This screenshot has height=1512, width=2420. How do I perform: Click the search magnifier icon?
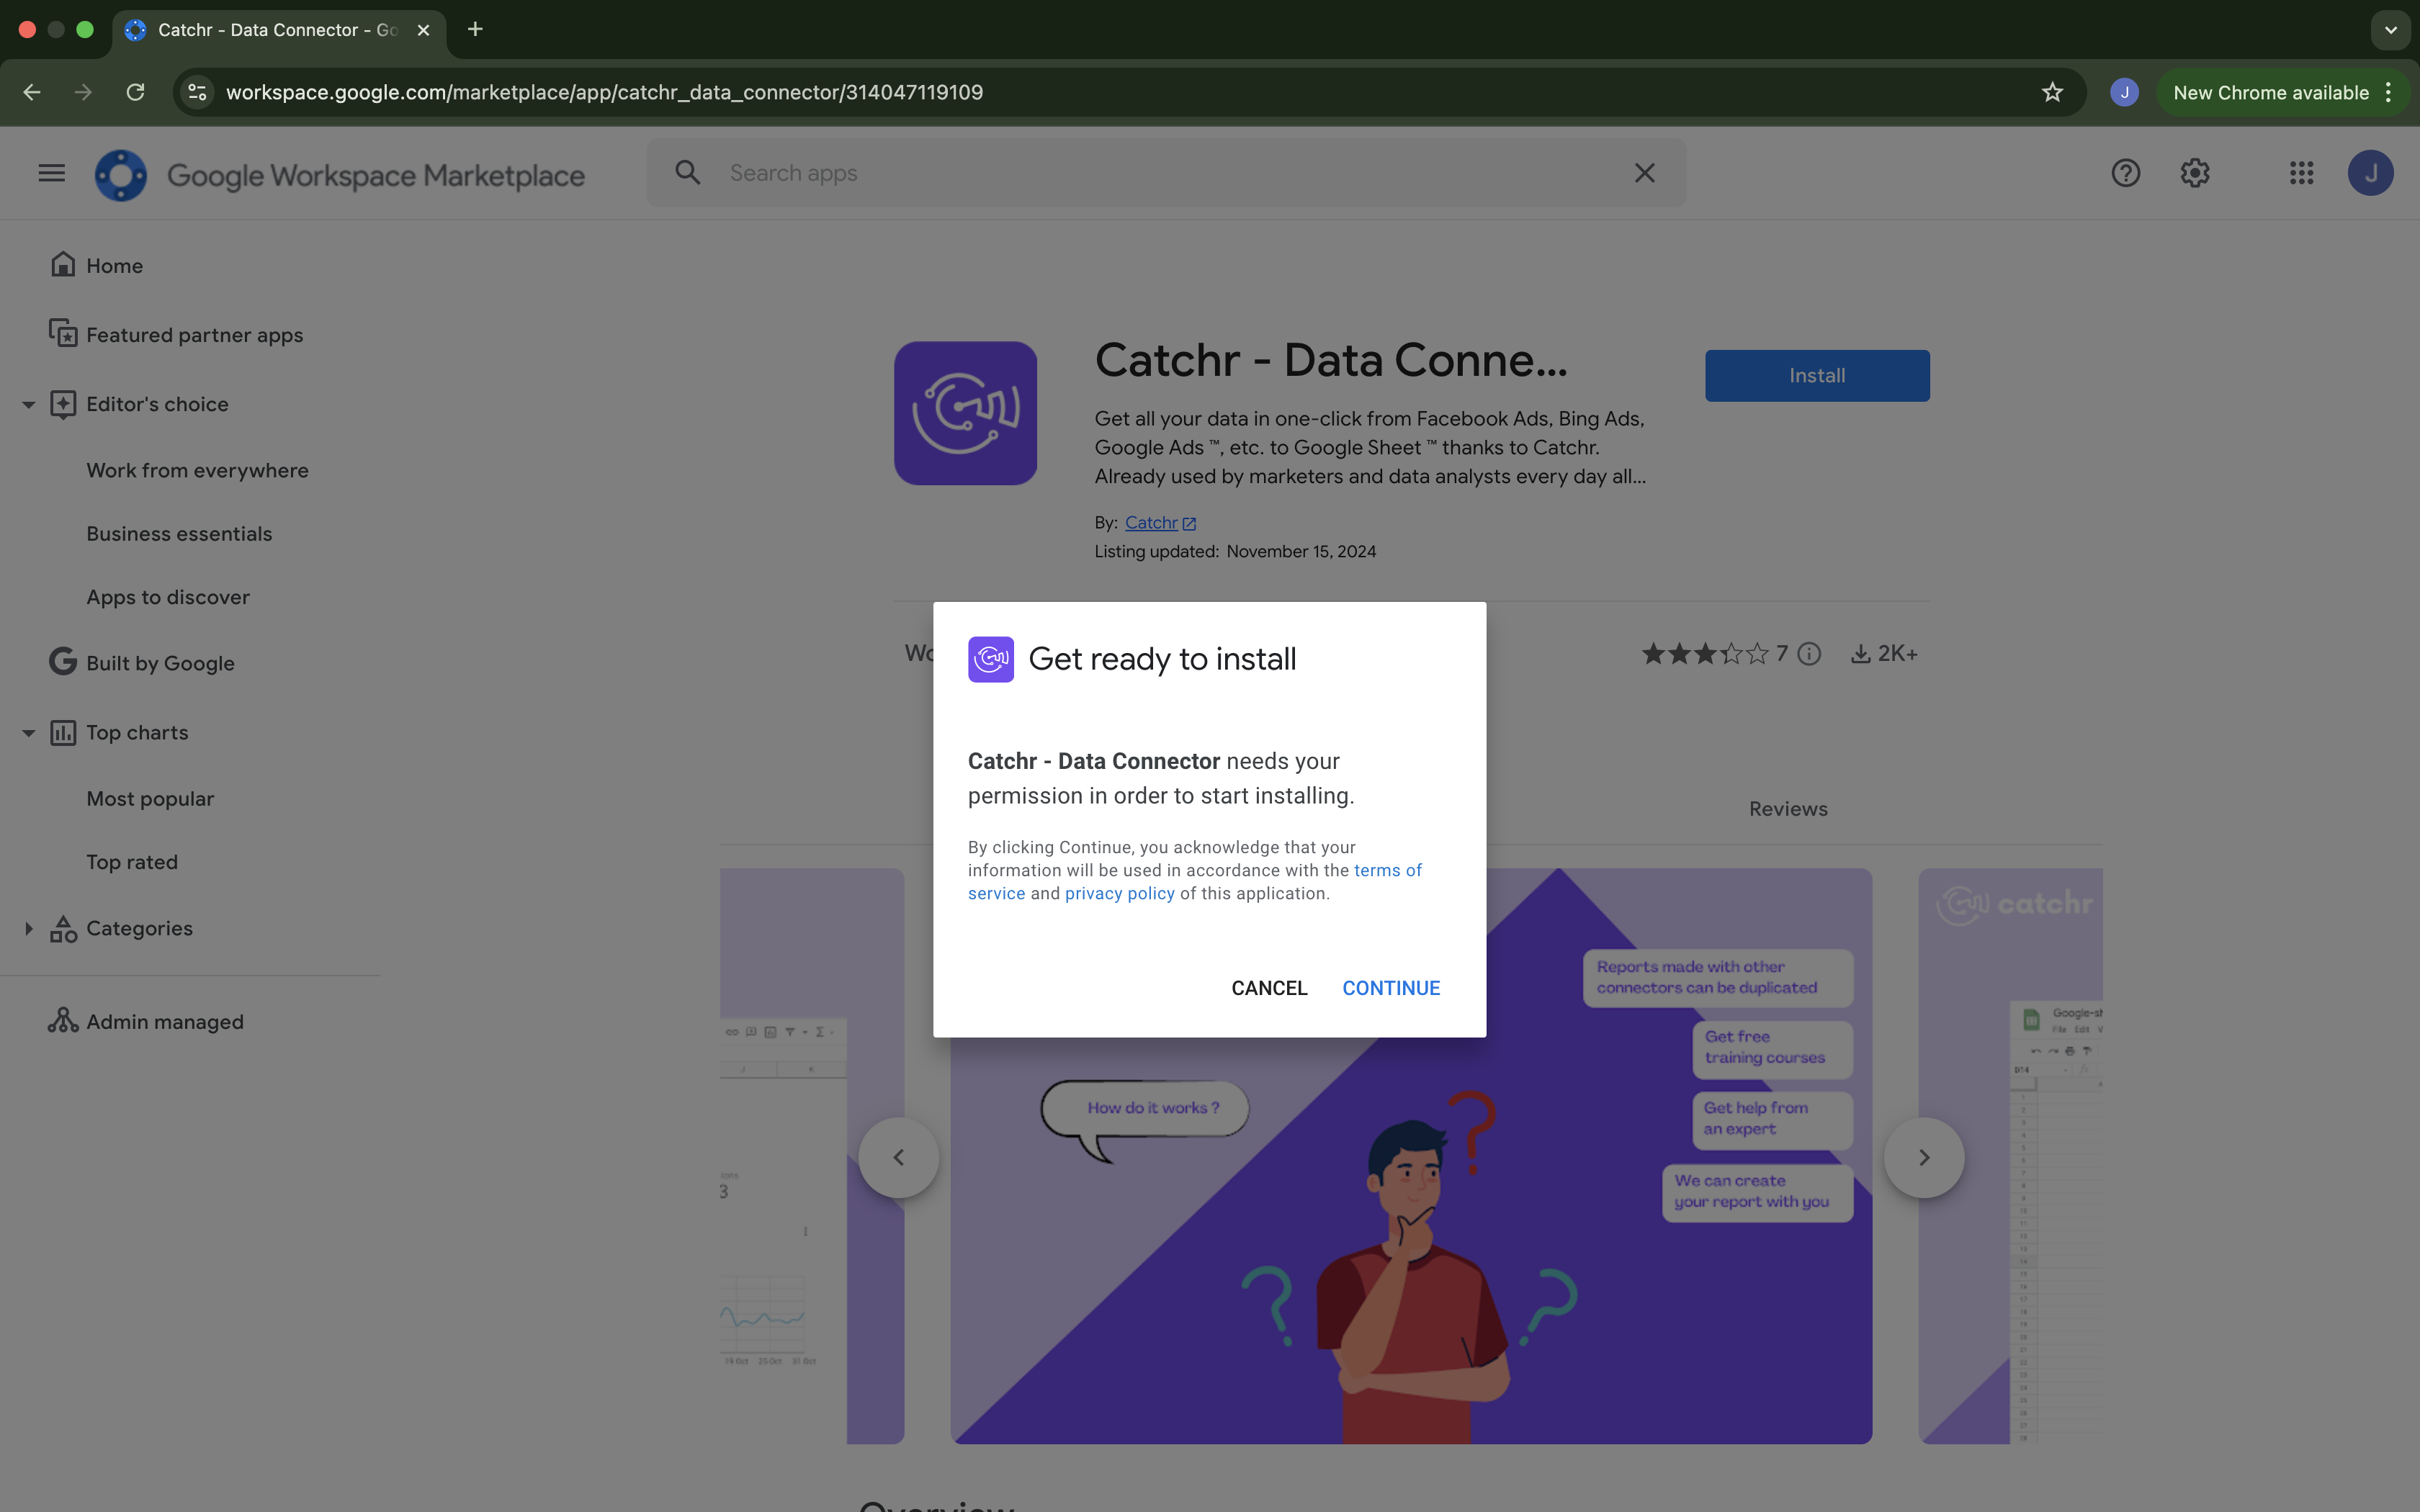(x=688, y=173)
